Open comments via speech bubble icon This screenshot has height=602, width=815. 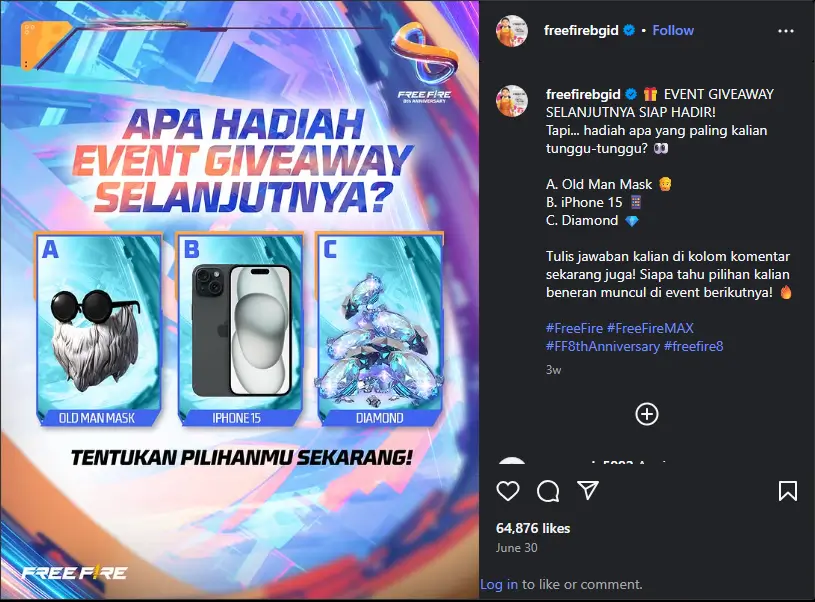[548, 491]
